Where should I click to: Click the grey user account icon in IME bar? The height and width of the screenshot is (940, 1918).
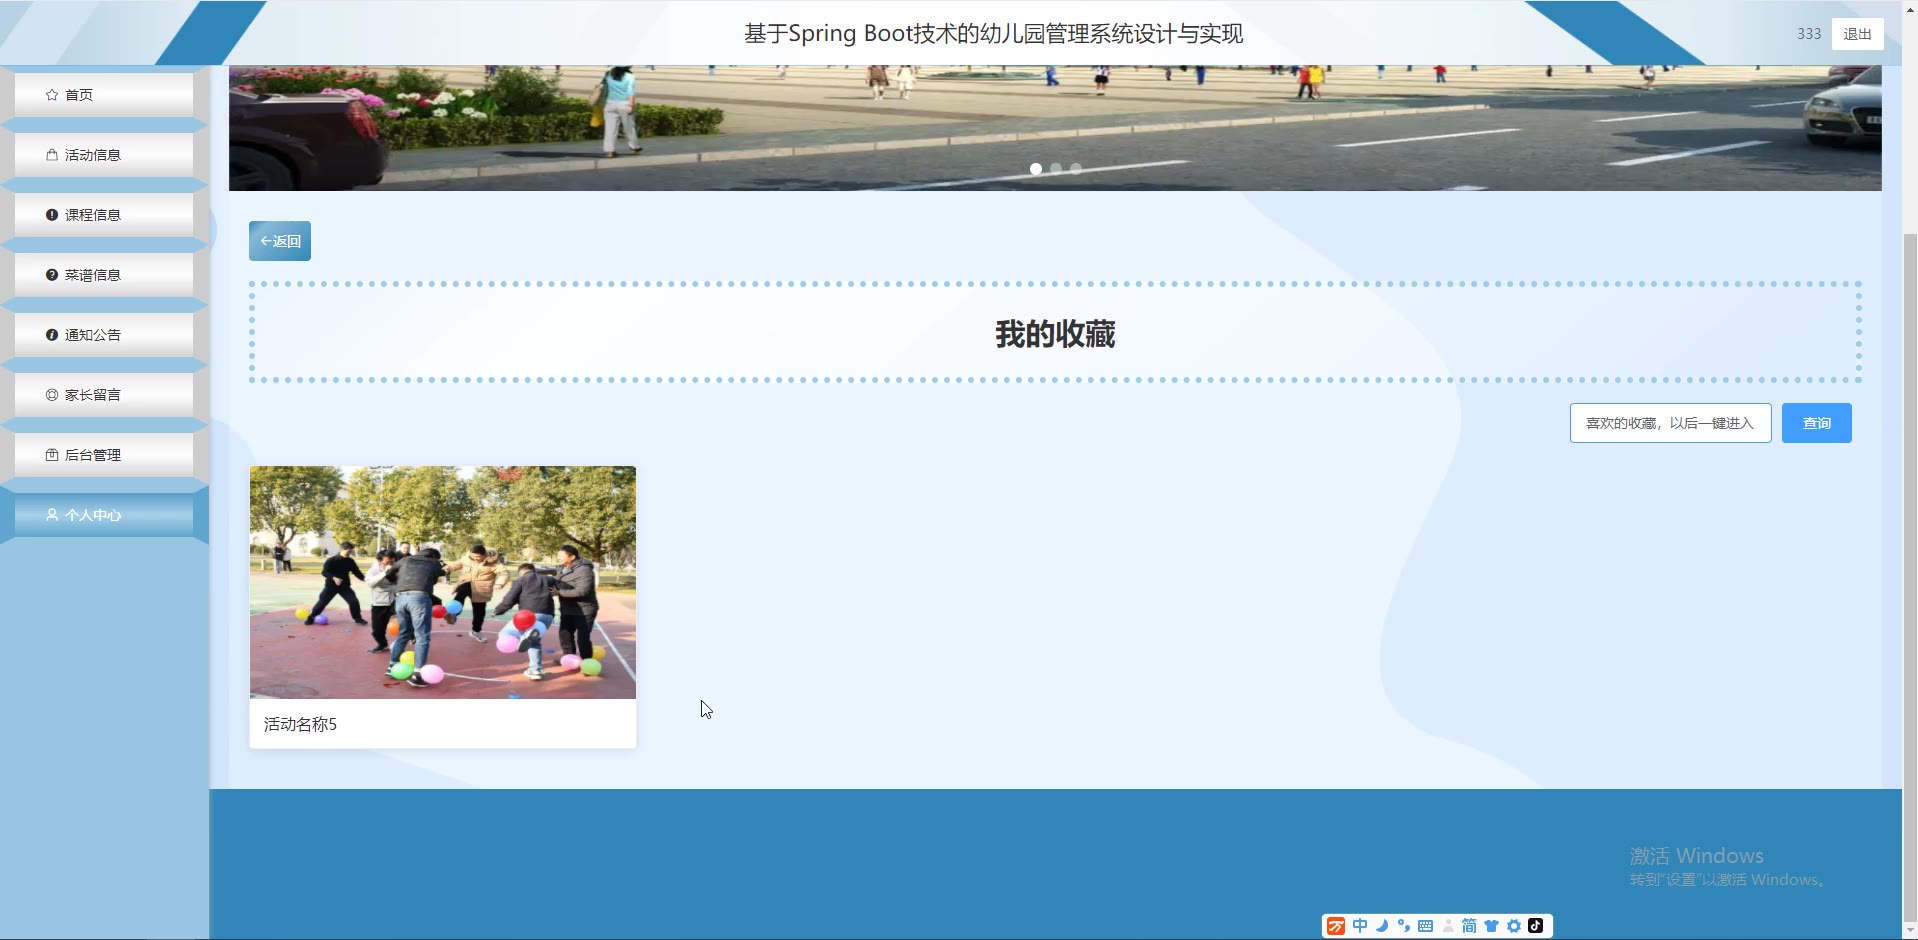[1448, 926]
